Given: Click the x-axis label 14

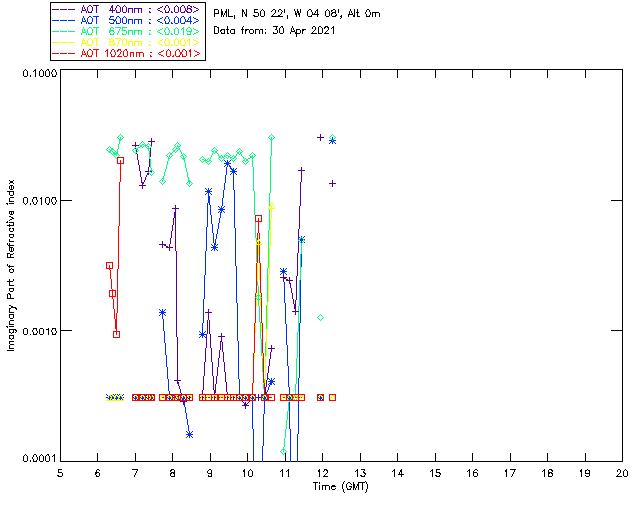Looking at the screenshot, I should [398, 473].
